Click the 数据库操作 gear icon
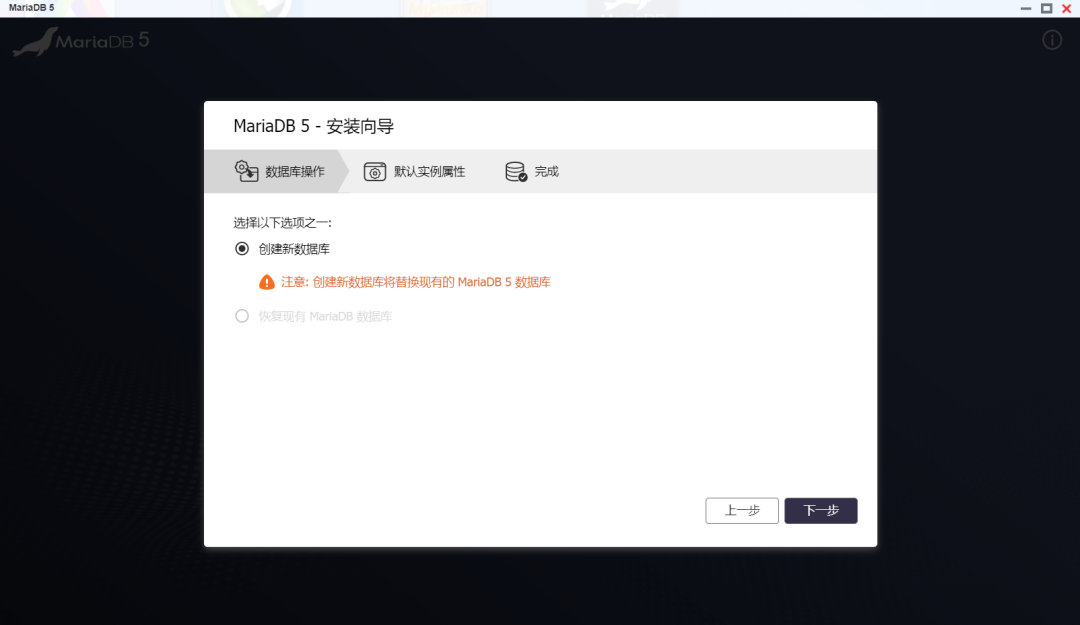The width and height of the screenshot is (1080, 625). coord(246,171)
